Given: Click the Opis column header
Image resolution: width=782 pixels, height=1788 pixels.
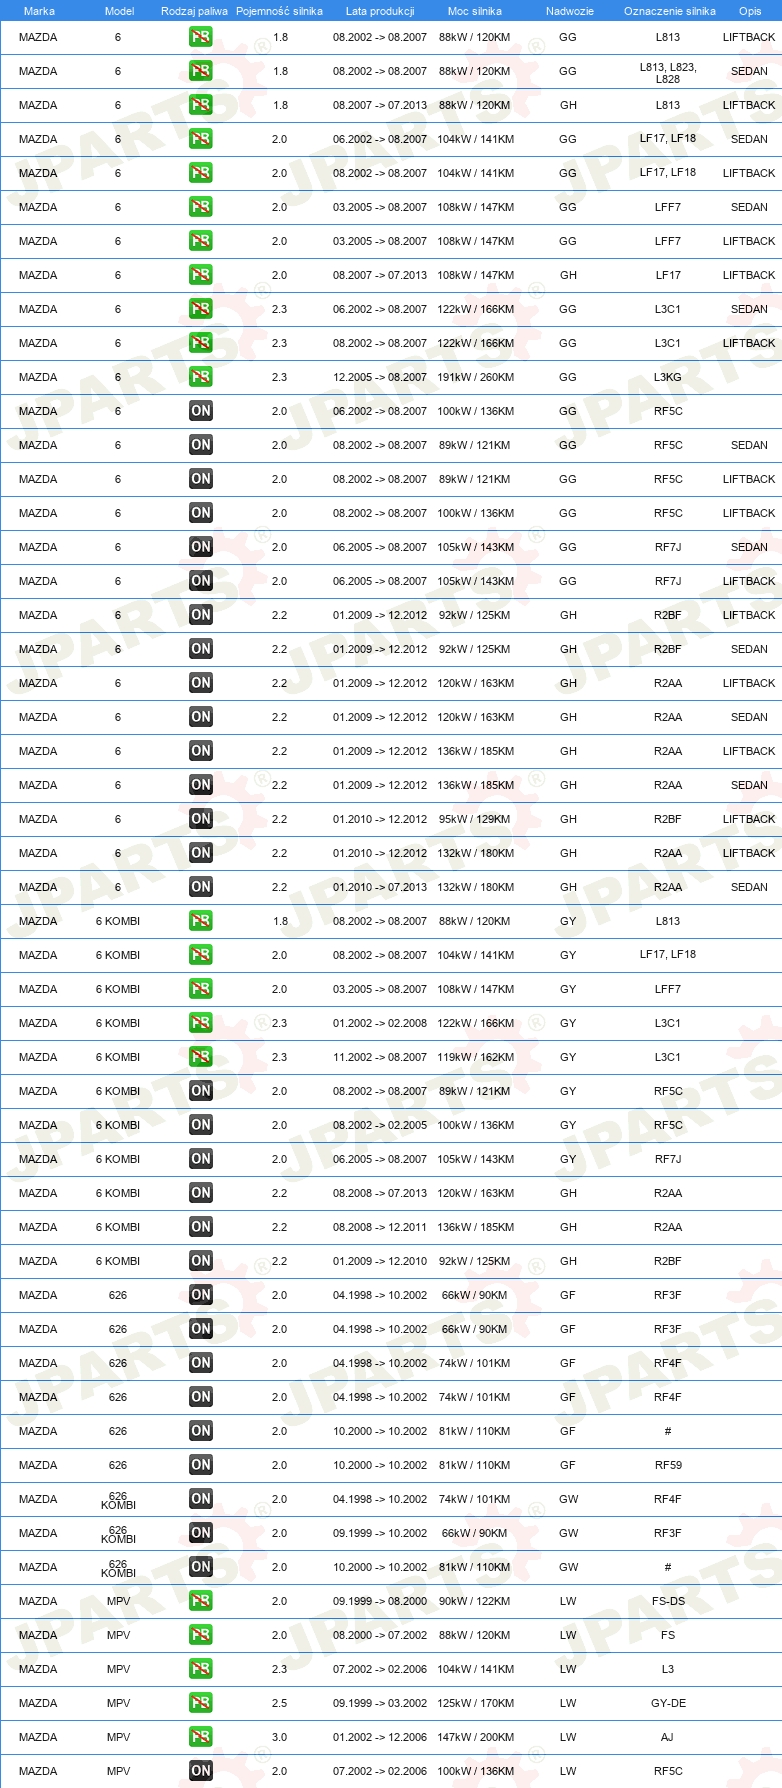Looking at the screenshot, I should tap(750, 11).
